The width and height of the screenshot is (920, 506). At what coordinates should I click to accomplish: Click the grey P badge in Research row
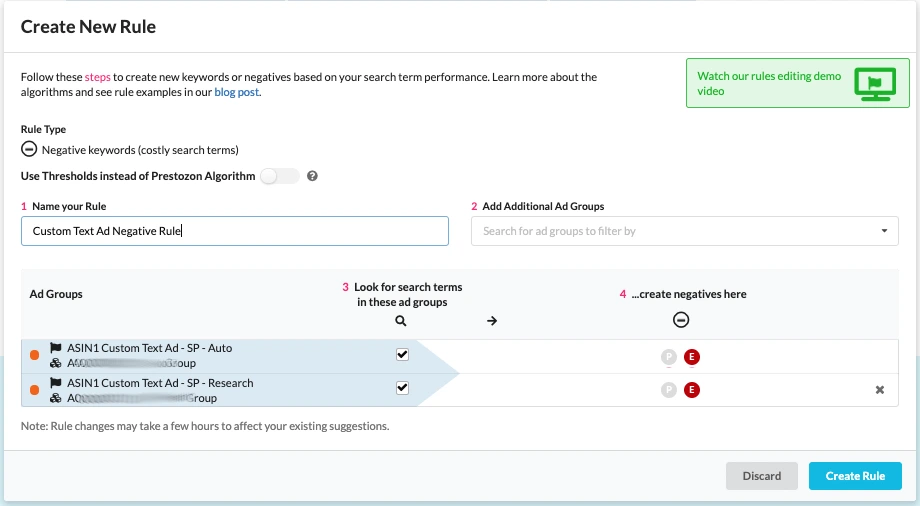669,390
